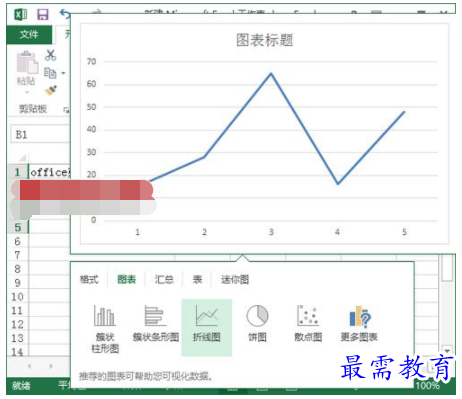The image size is (462, 399).
Task: Click the sheet tab scroll right arrow
Action: (51, 366)
